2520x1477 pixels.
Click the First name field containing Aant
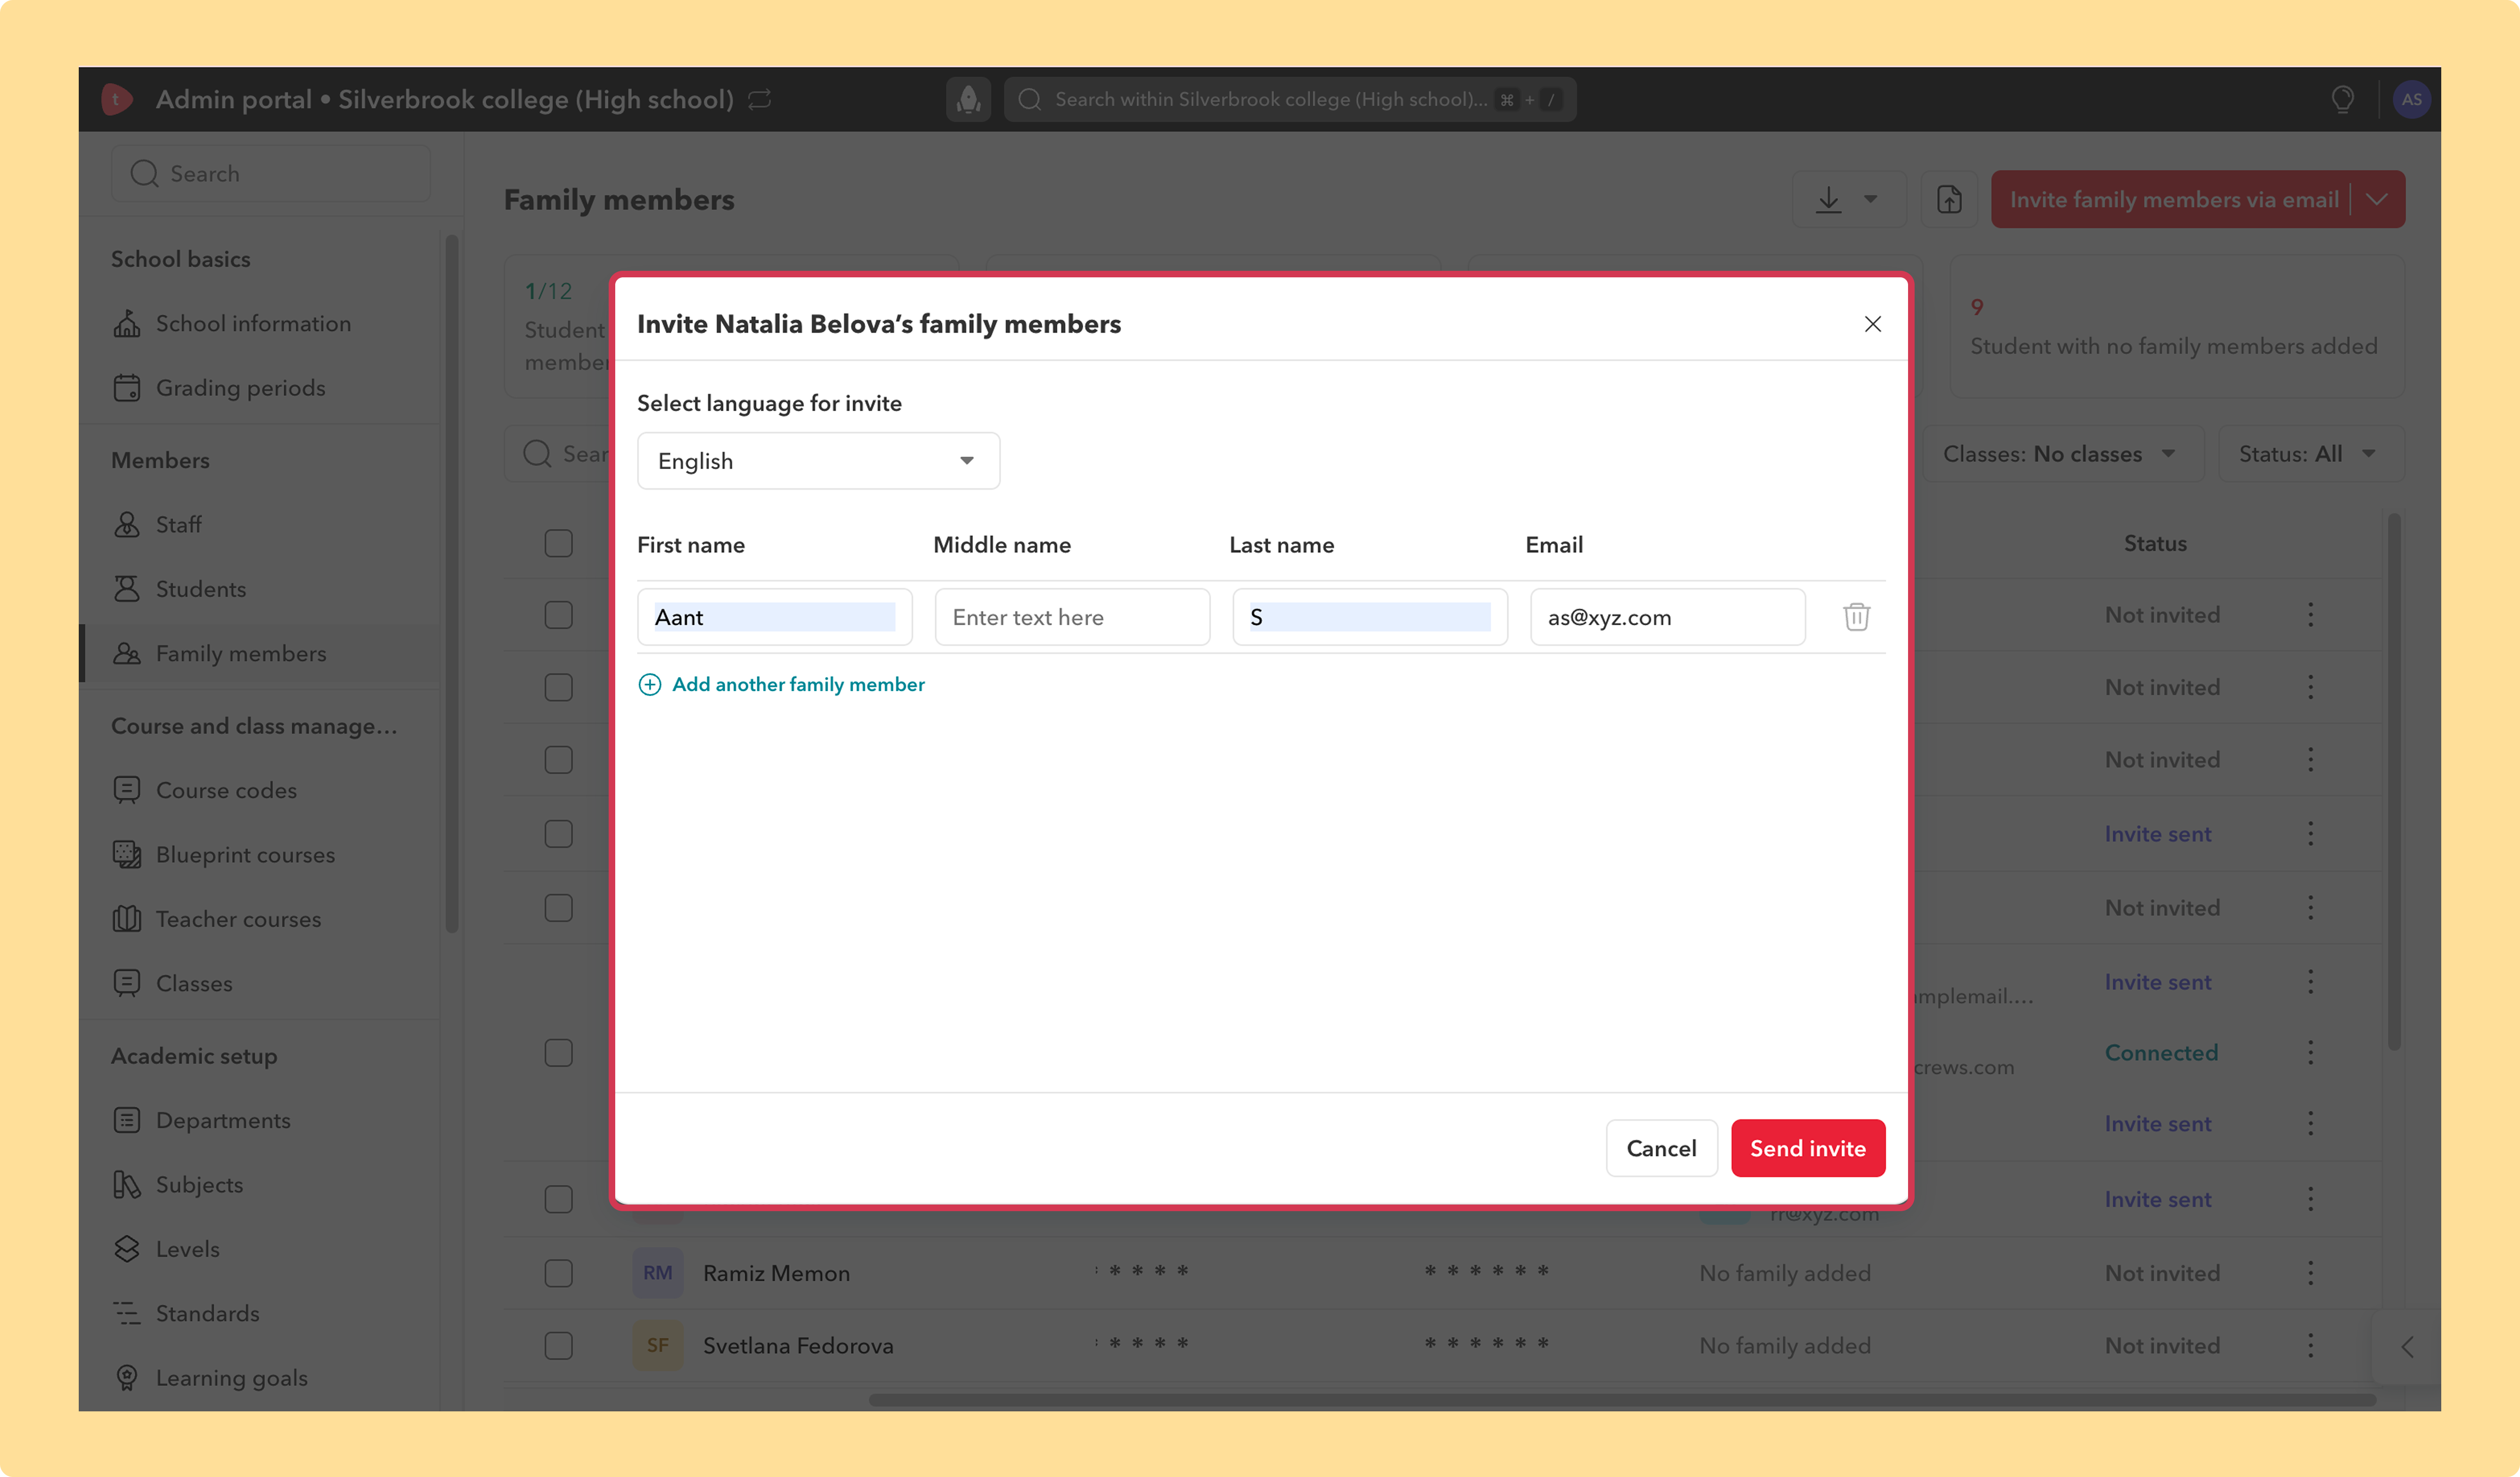(x=775, y=617)
